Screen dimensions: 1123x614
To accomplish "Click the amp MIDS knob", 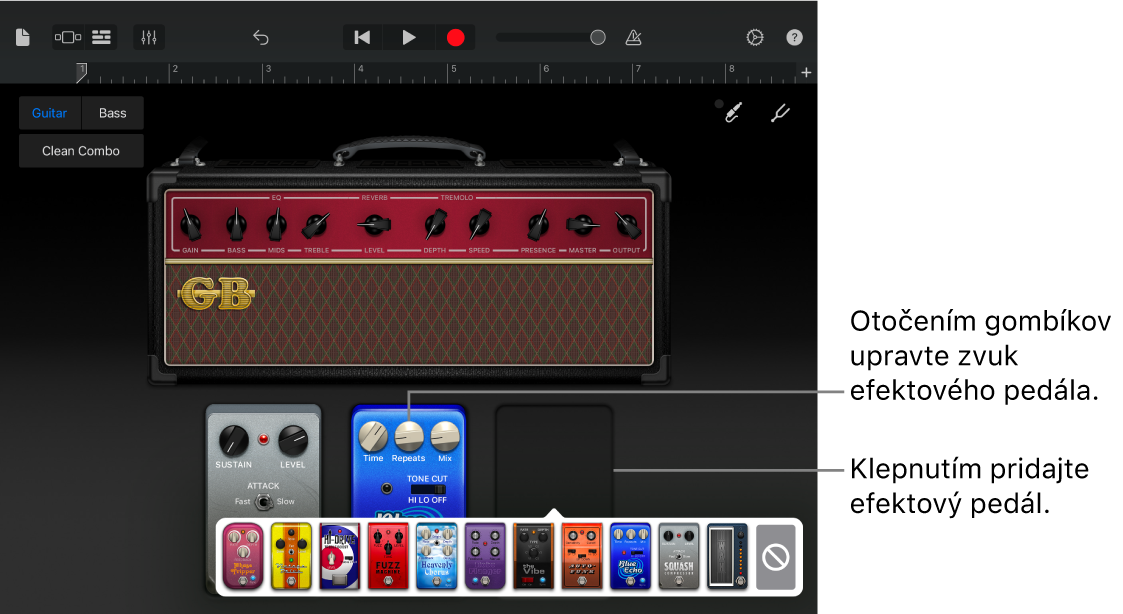I will point(276,226).
